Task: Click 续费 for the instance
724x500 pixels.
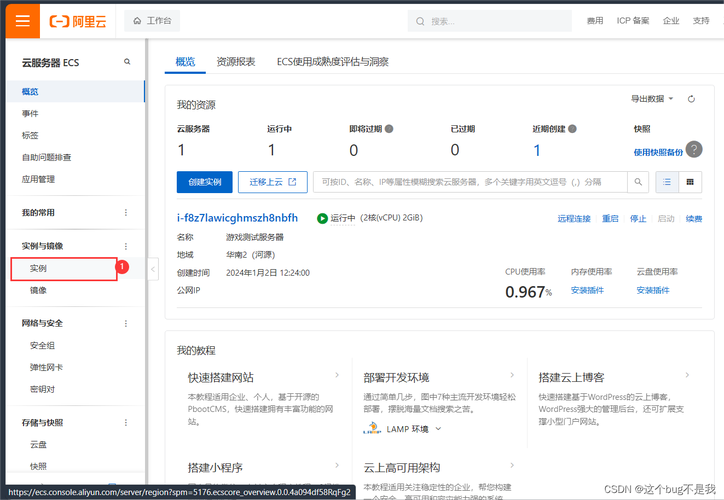Action: tap(694, 219)
